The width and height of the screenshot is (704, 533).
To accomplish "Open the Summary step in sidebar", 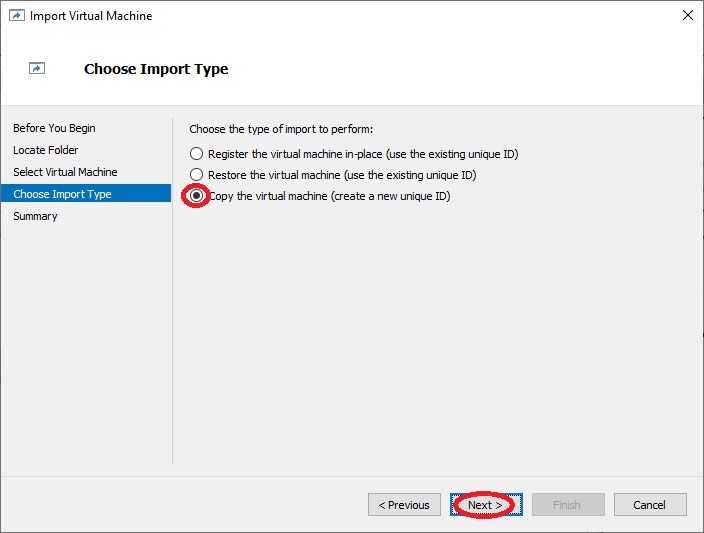I will [35, 216].
